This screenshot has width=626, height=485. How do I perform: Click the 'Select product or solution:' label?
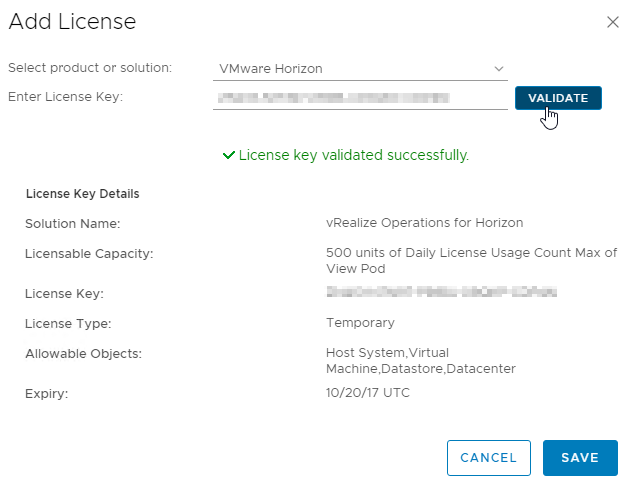(x=90, y=68)
